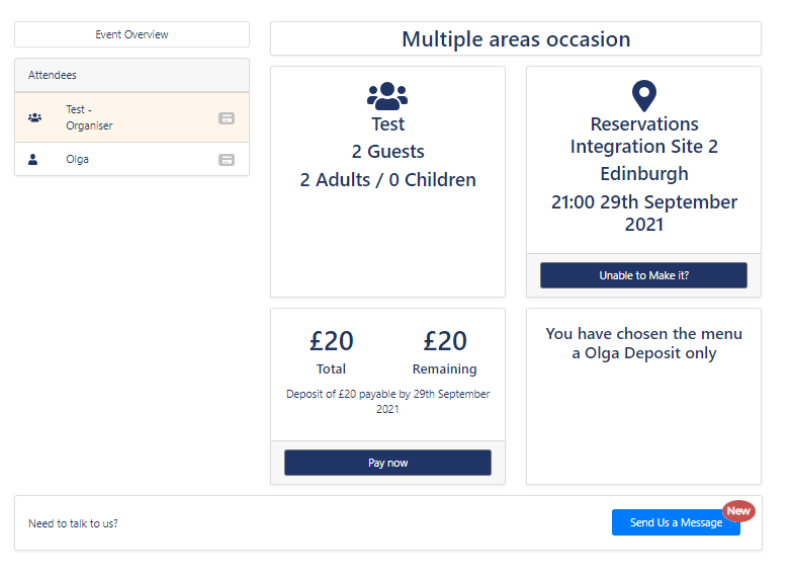Screen dimensions: 787x574
Task: Select the Attendees header
Action: (x=132, y=75)
